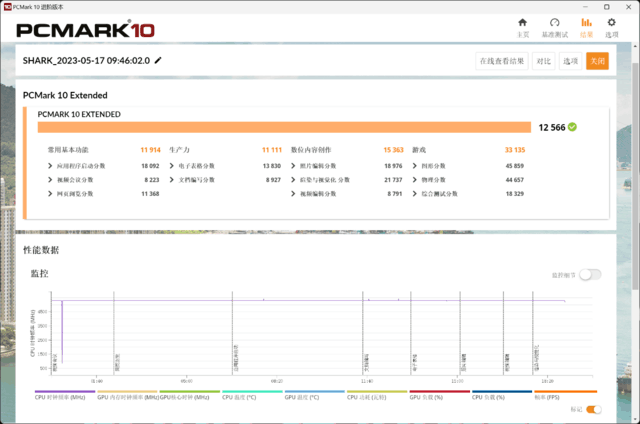Viewport: 640px width, 424px height.
Task: Click the PCMark 10 title bar icon
Action: click(7, 7)
